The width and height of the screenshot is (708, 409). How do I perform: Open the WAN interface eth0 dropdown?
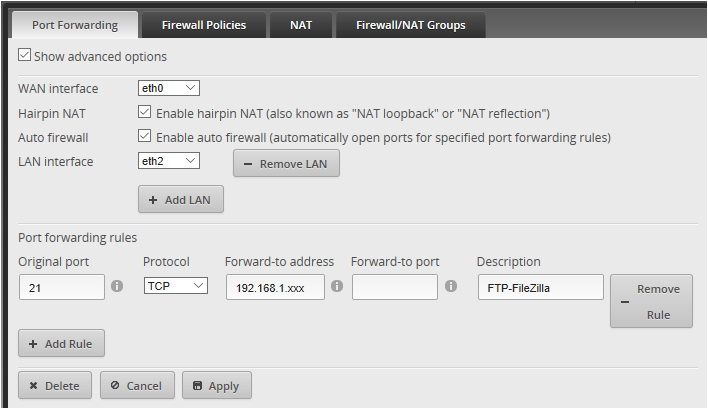tap(169, 88)
